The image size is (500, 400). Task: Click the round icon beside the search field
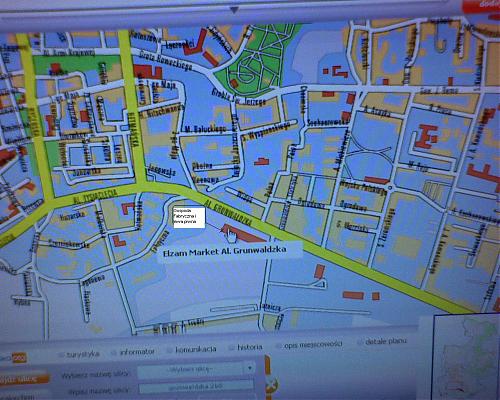click(x=272, y=384)
